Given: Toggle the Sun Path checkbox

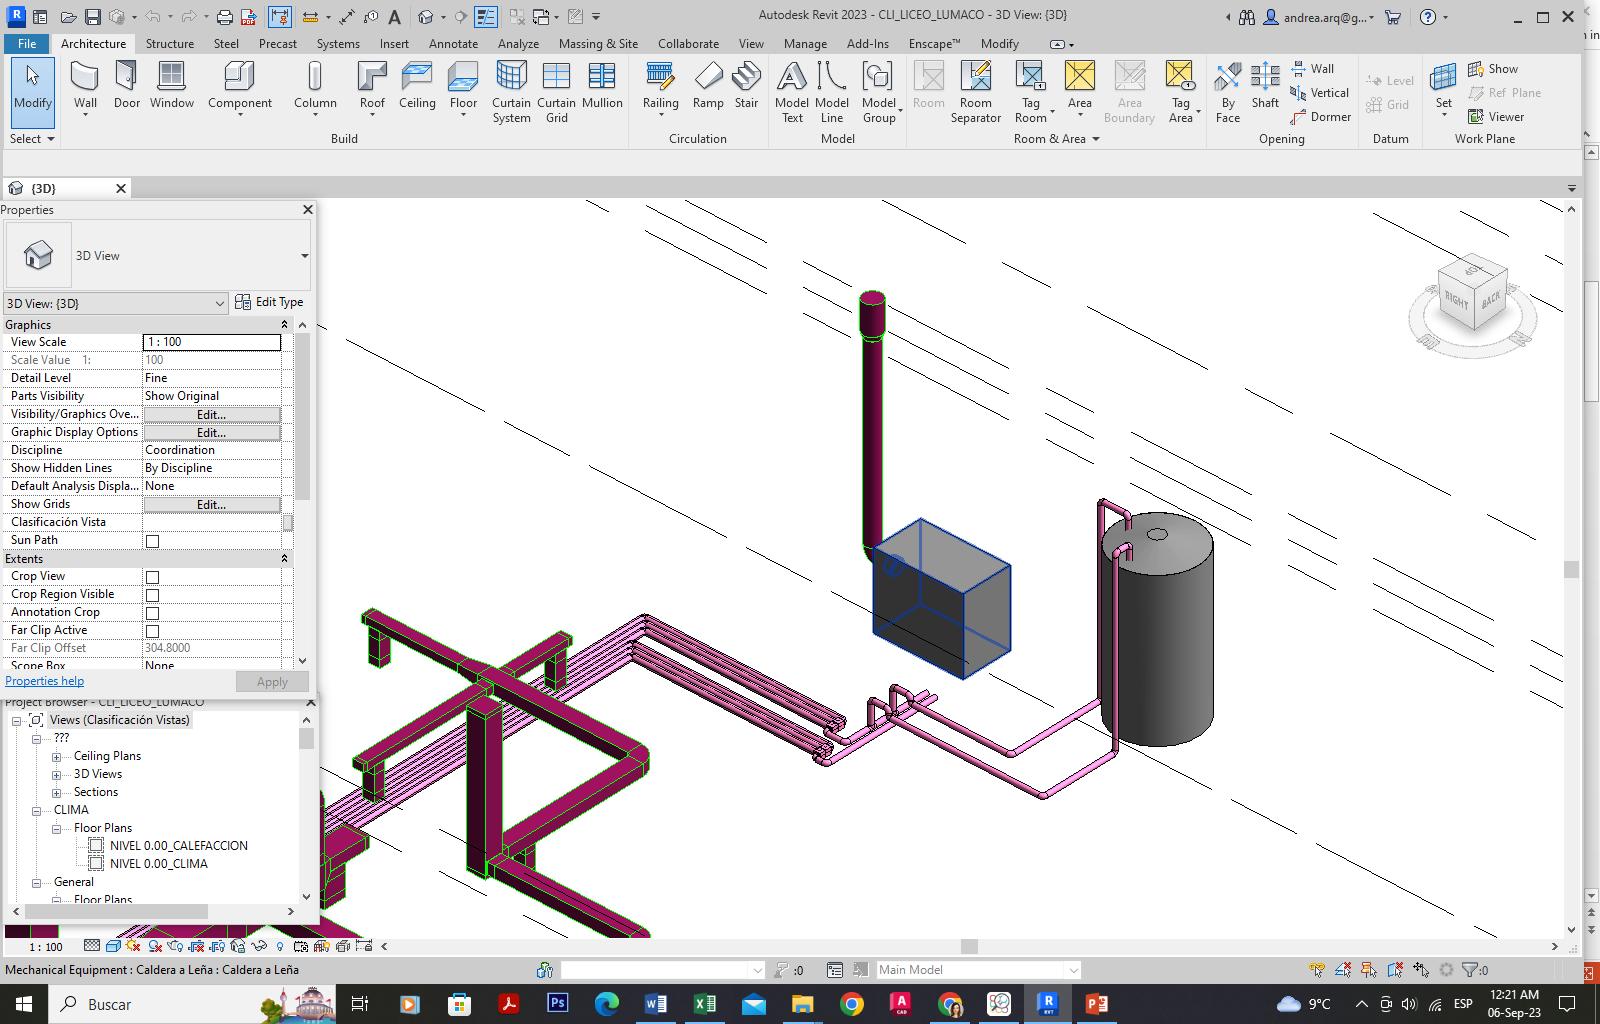Looking at the screenshot, I should click(153, 541).
